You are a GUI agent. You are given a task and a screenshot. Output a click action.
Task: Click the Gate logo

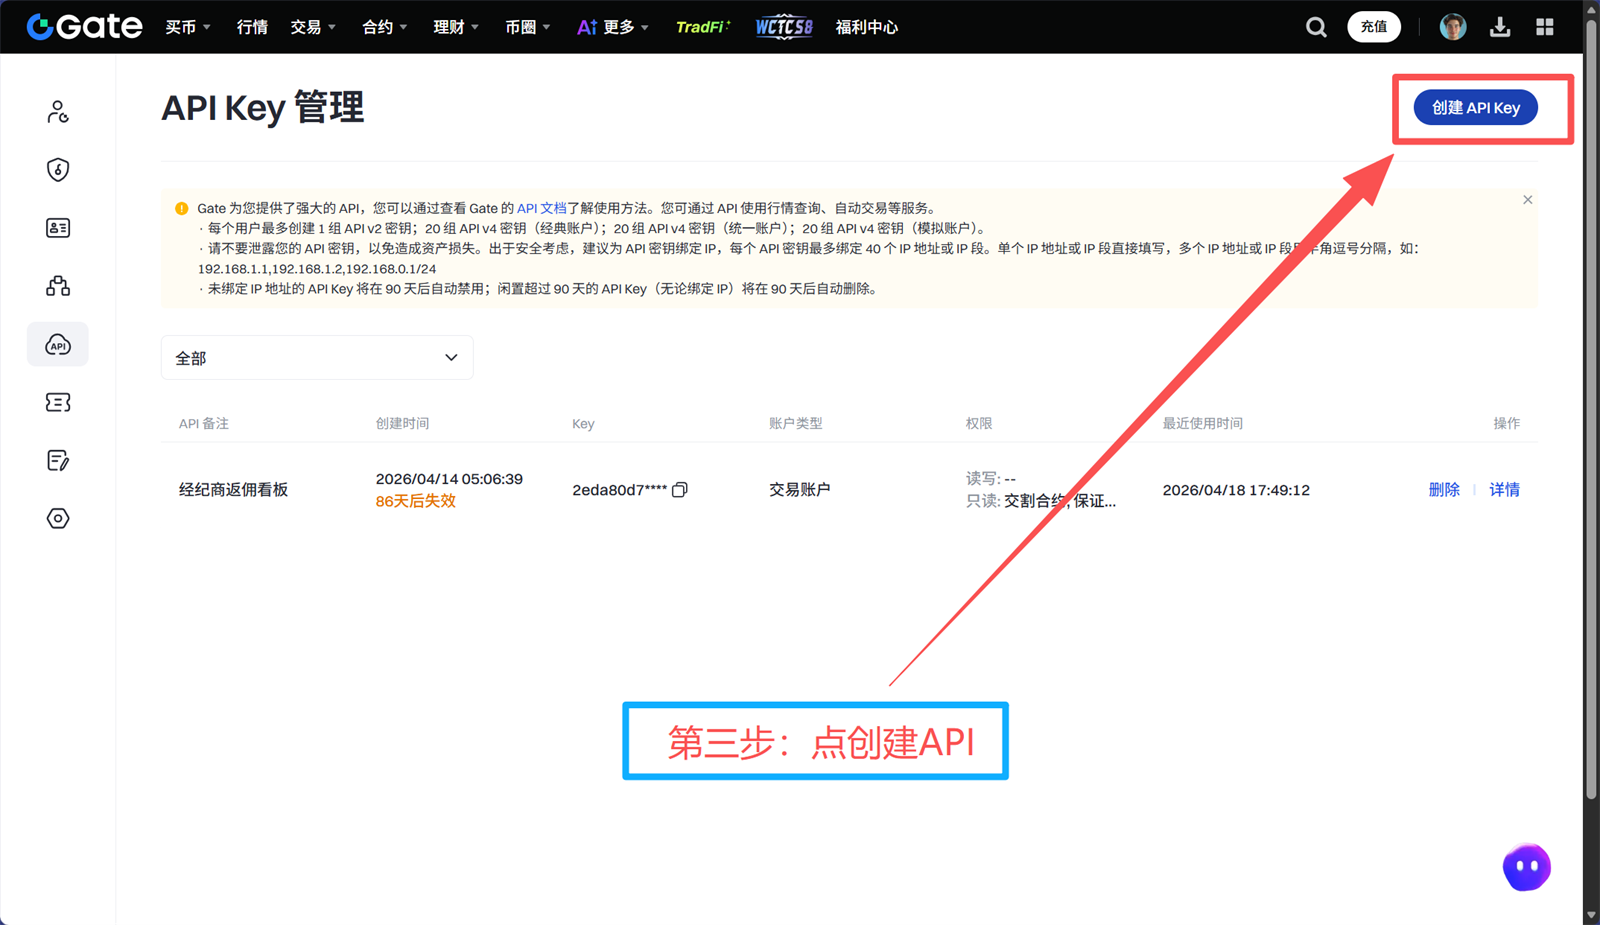click(x=84, y=26)
